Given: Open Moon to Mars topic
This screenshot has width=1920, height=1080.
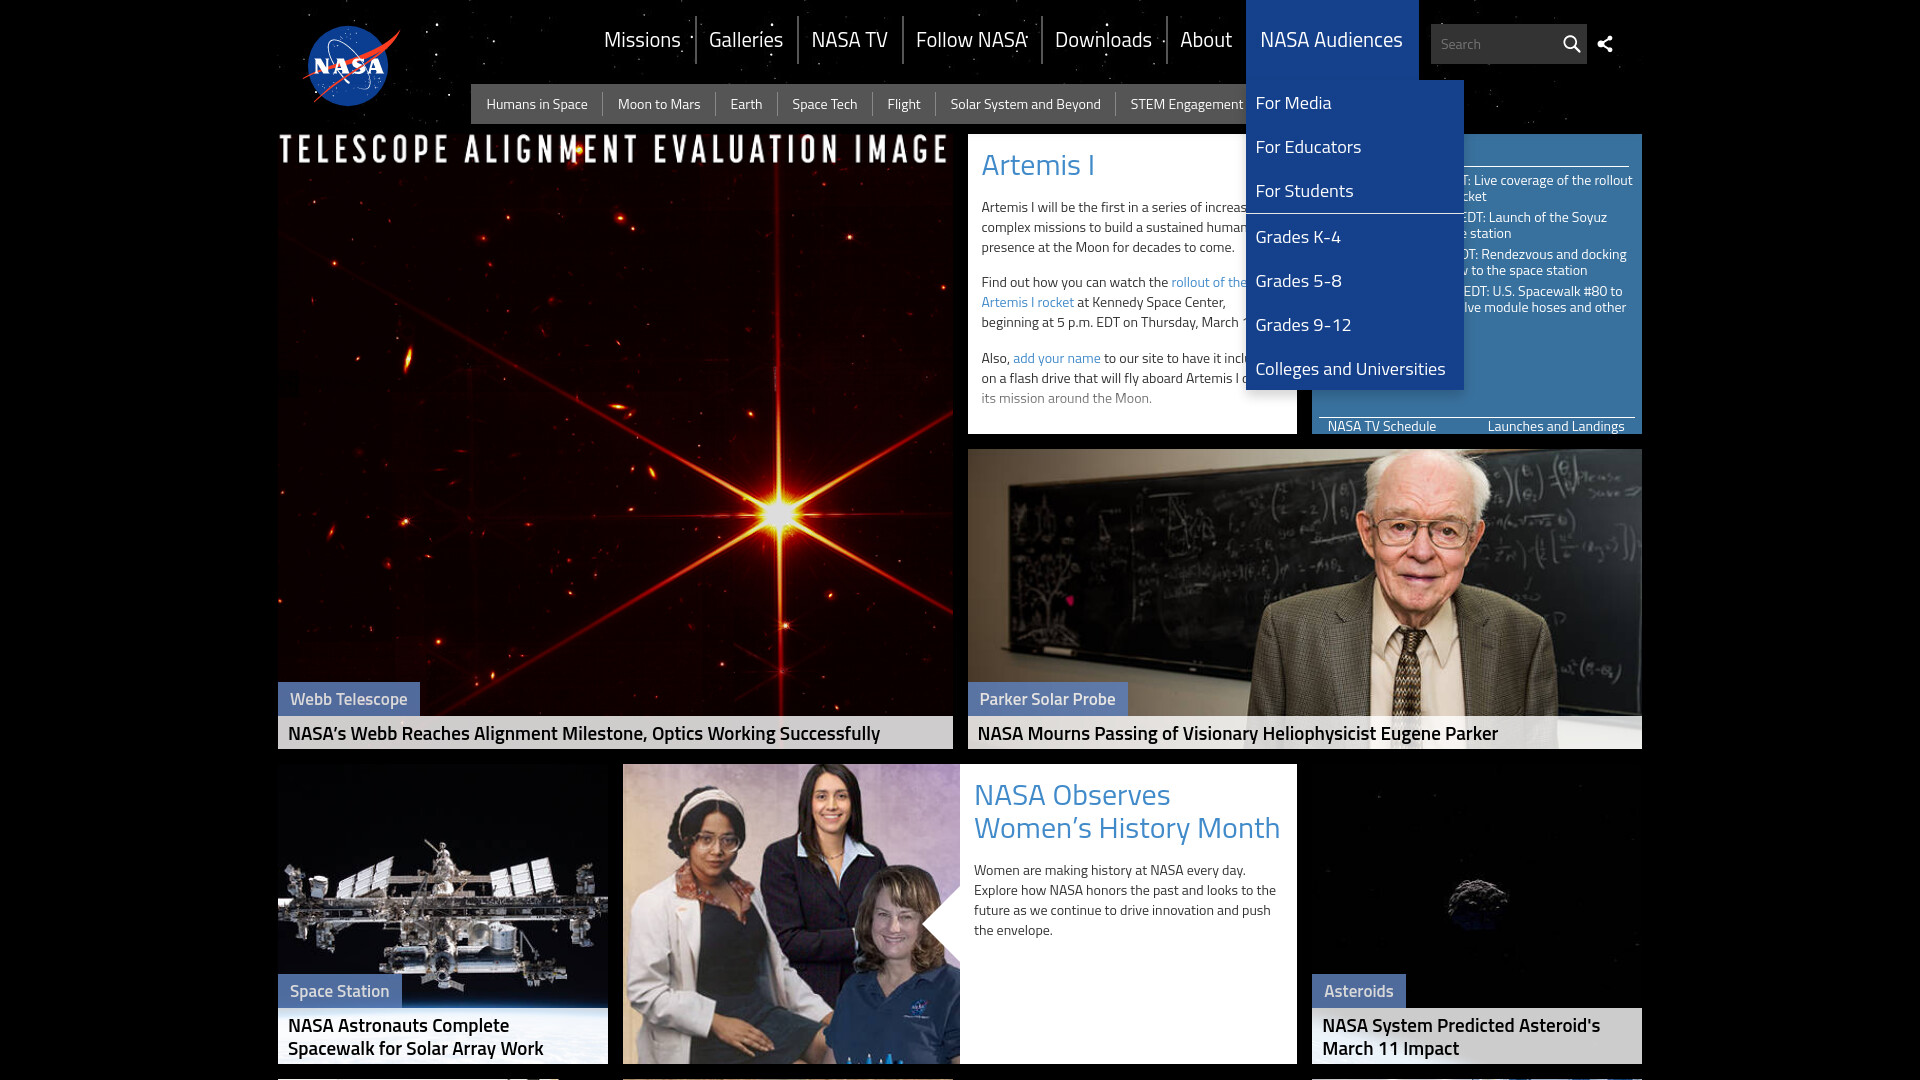Looking at the screenshot, I should coord(659,104).
